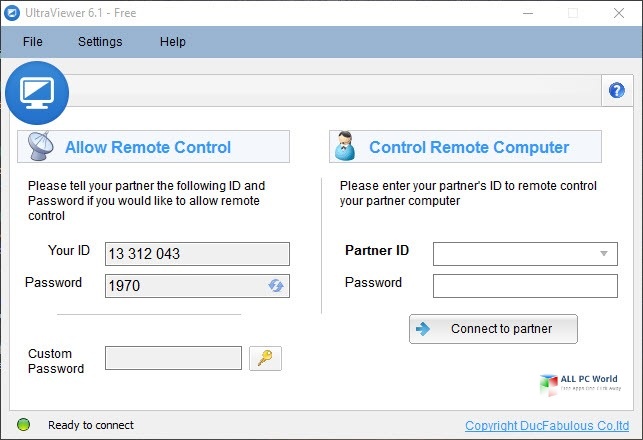Click the Custom Password label

pos(56,361)
